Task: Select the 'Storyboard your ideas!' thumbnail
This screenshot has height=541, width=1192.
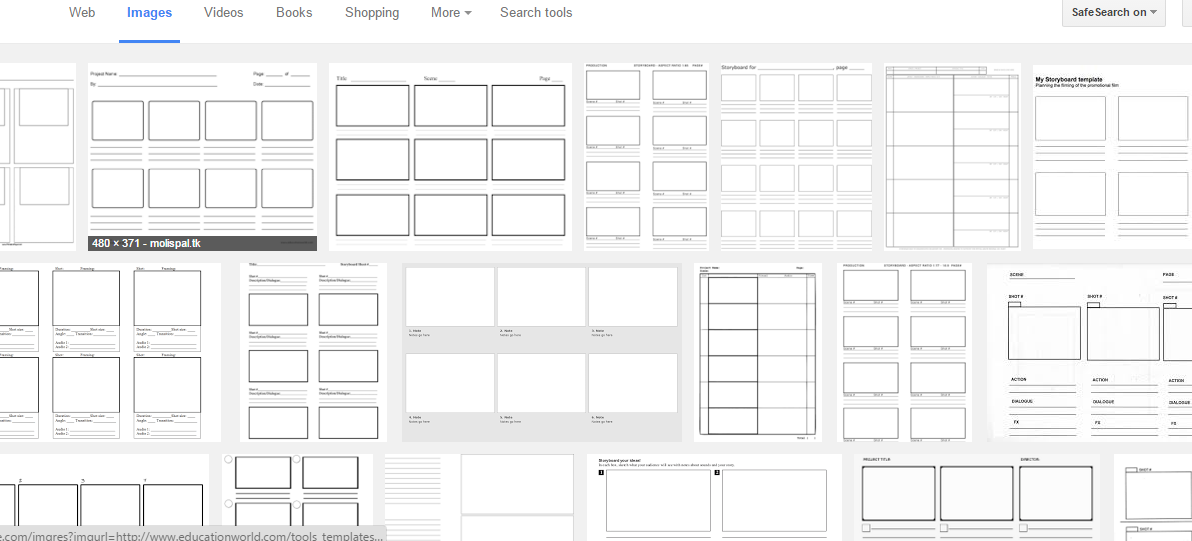Action: click(x=714, y=497)
